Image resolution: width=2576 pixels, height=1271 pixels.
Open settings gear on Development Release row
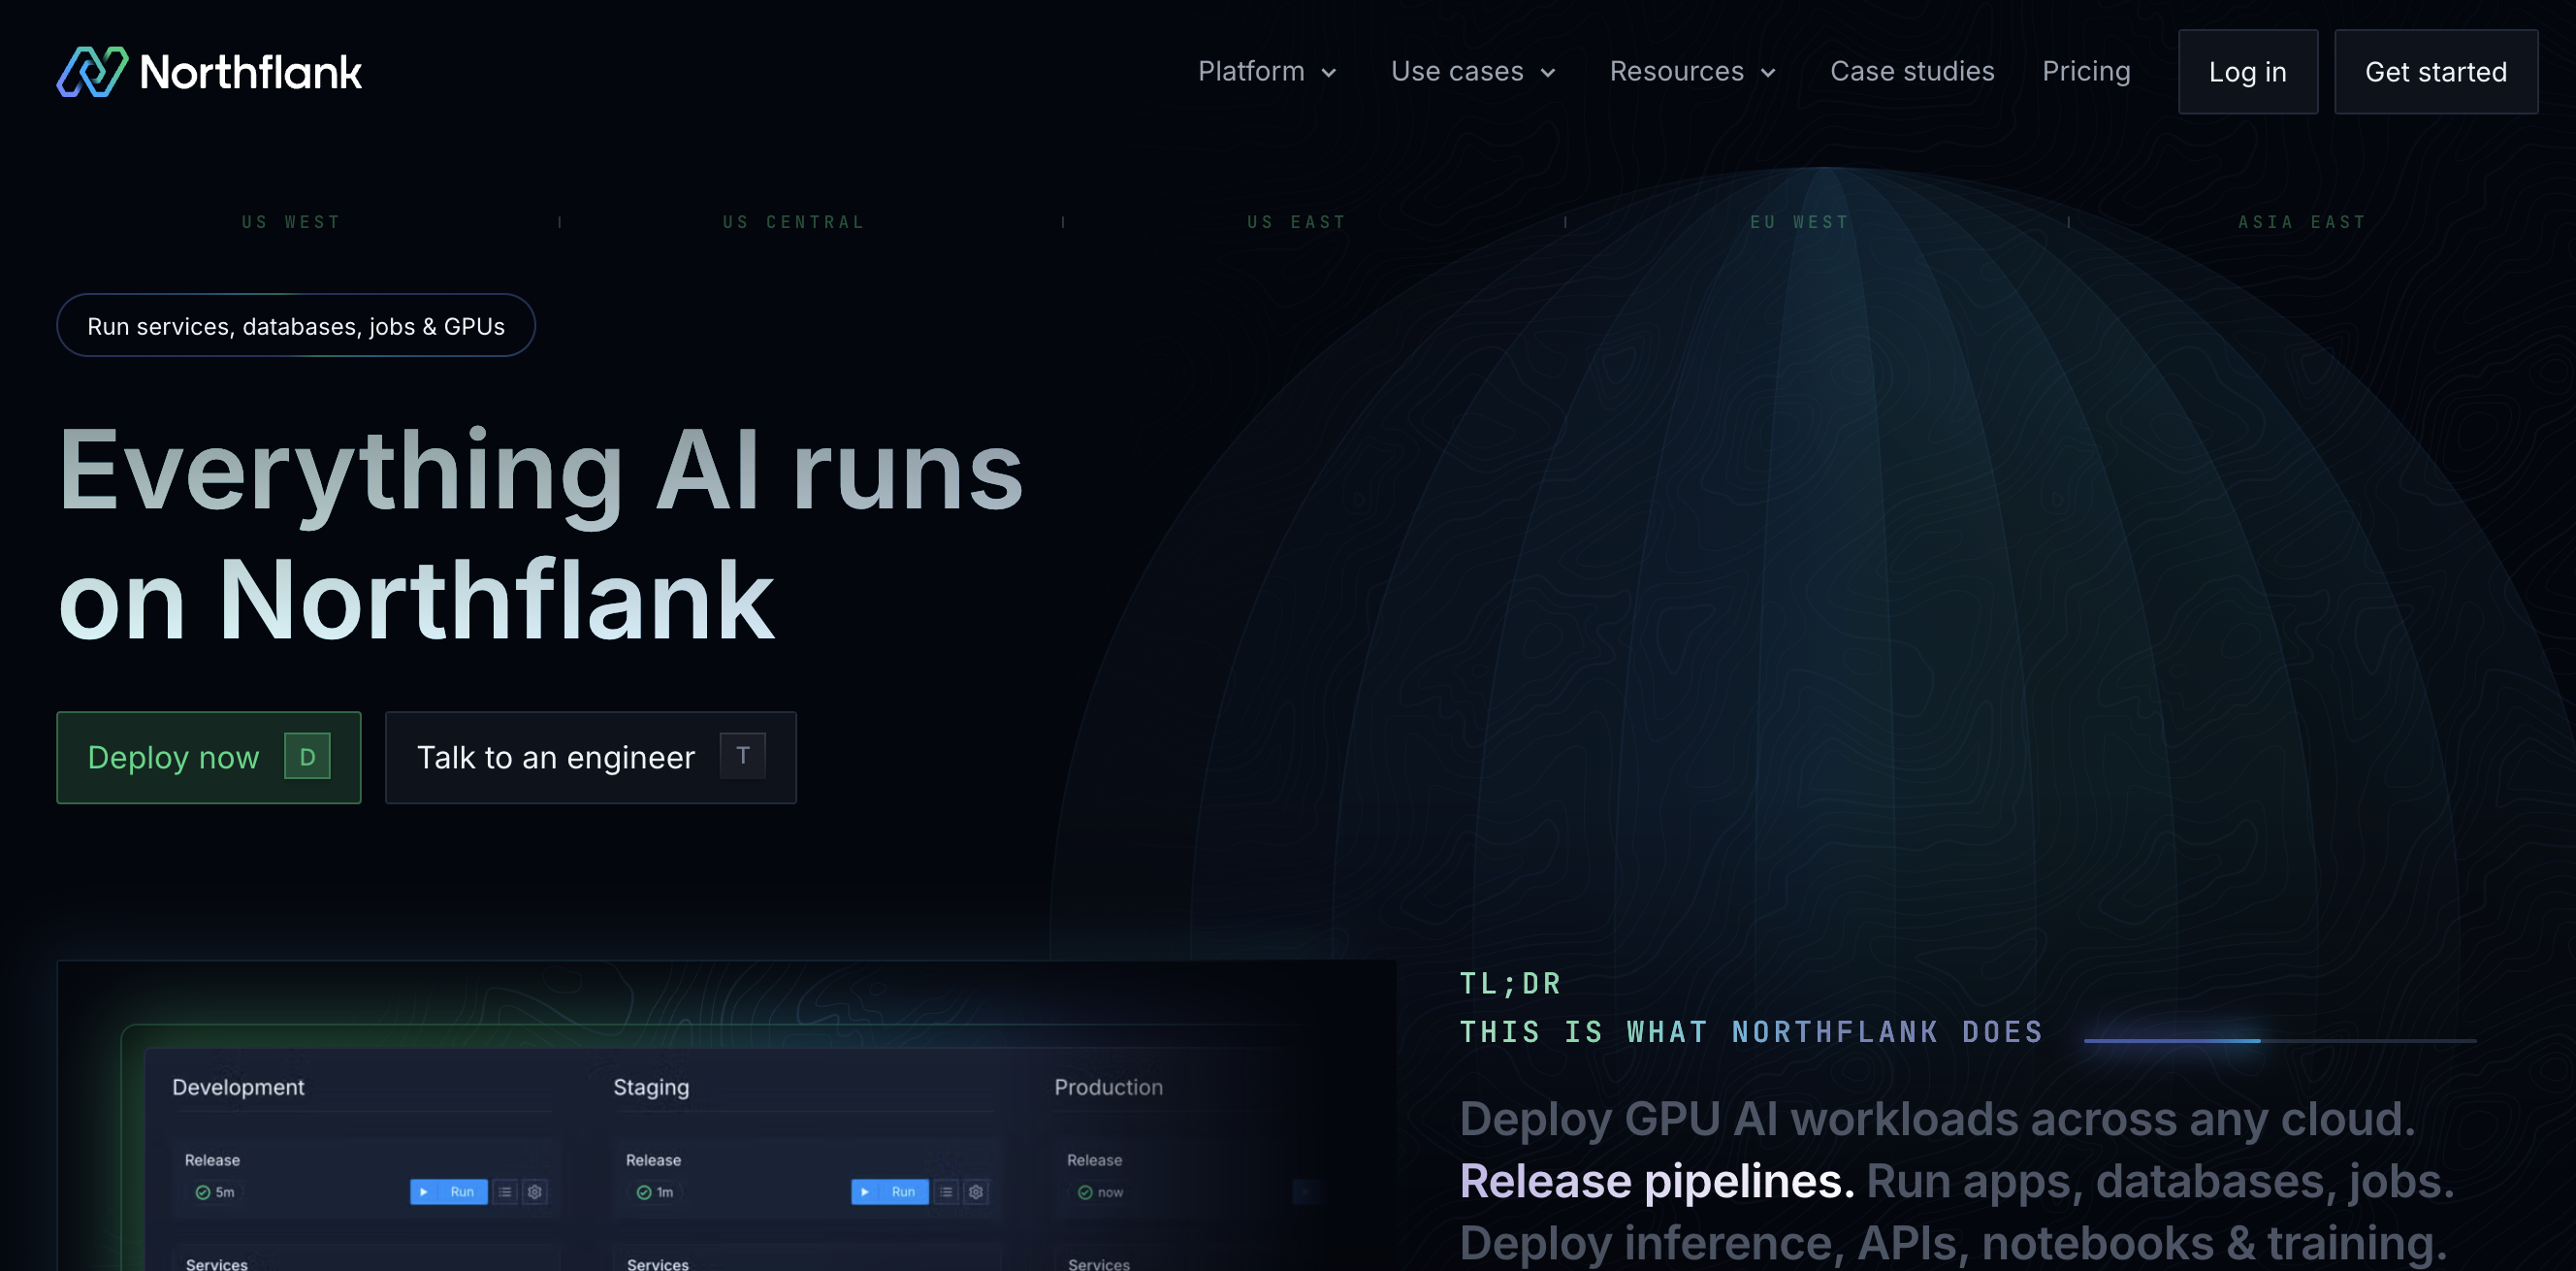(x=535, y=1193)
